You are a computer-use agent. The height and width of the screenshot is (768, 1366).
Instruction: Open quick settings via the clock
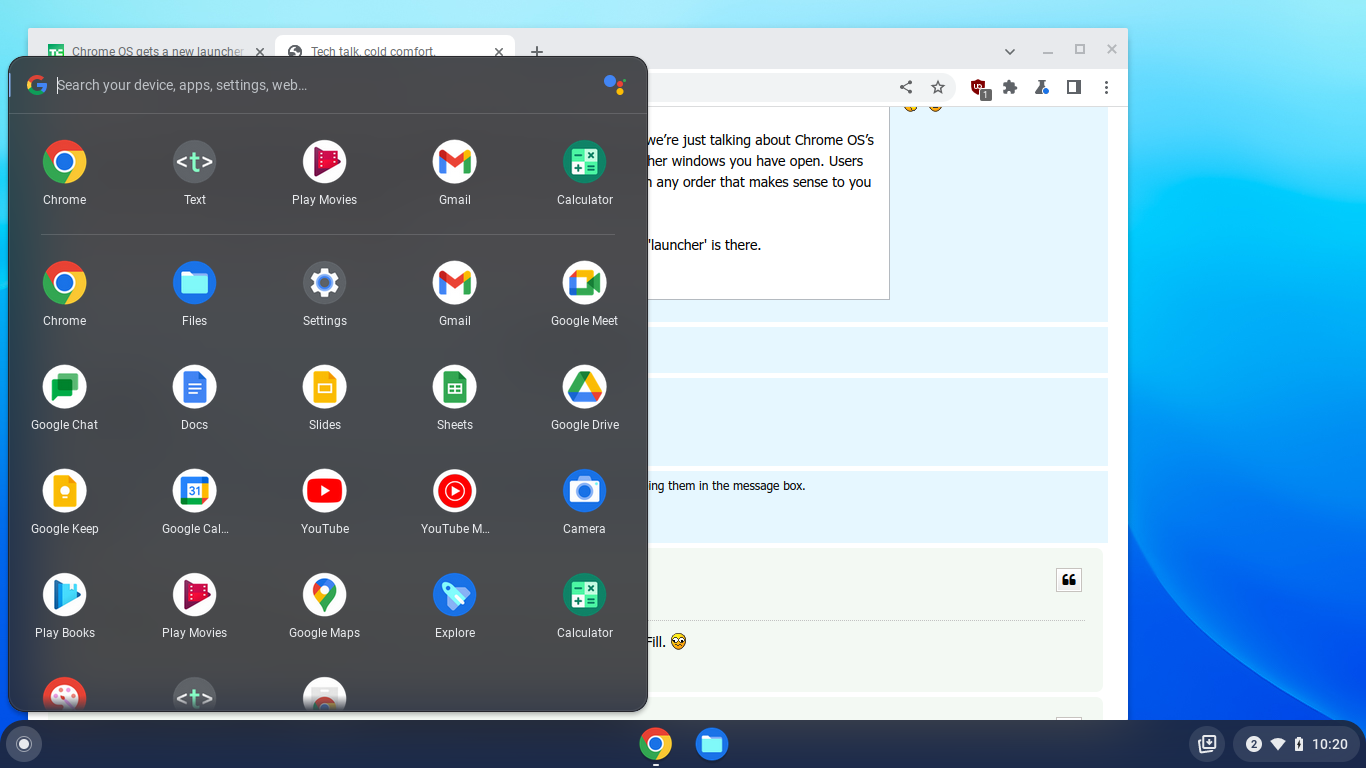pyautogui.click(x=1329, y=744)
